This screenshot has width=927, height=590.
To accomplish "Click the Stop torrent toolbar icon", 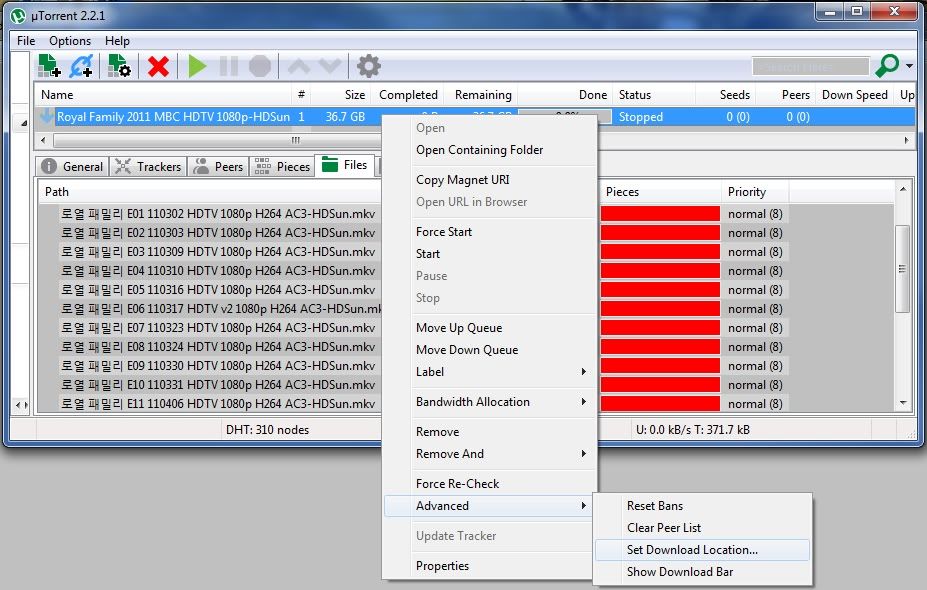I will pos(260,66).
